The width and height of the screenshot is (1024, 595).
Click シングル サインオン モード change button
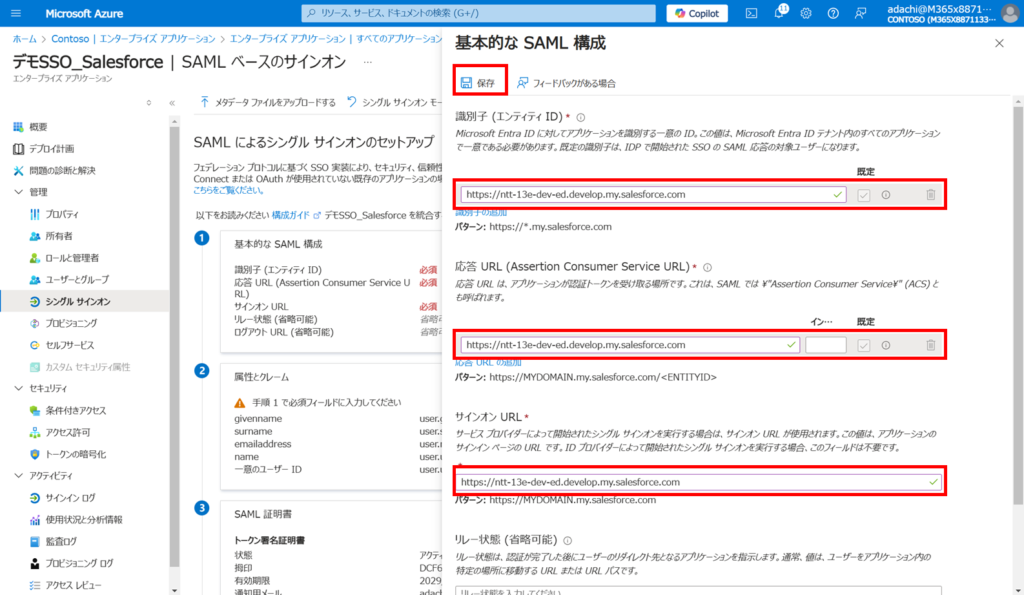point(394,103)
